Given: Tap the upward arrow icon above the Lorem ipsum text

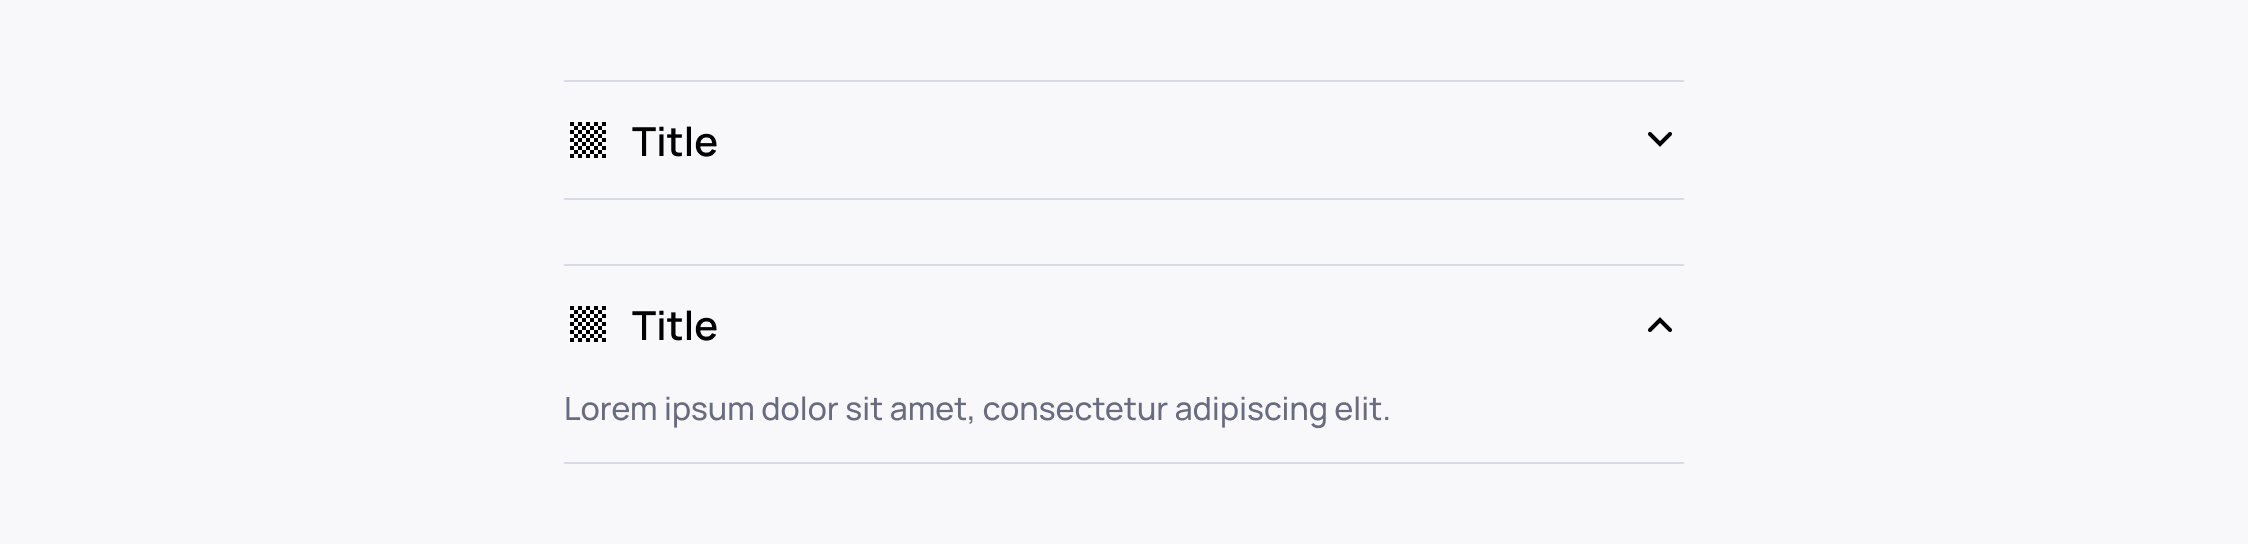Looking at the screenshot, I should (x=1659, y=325).
